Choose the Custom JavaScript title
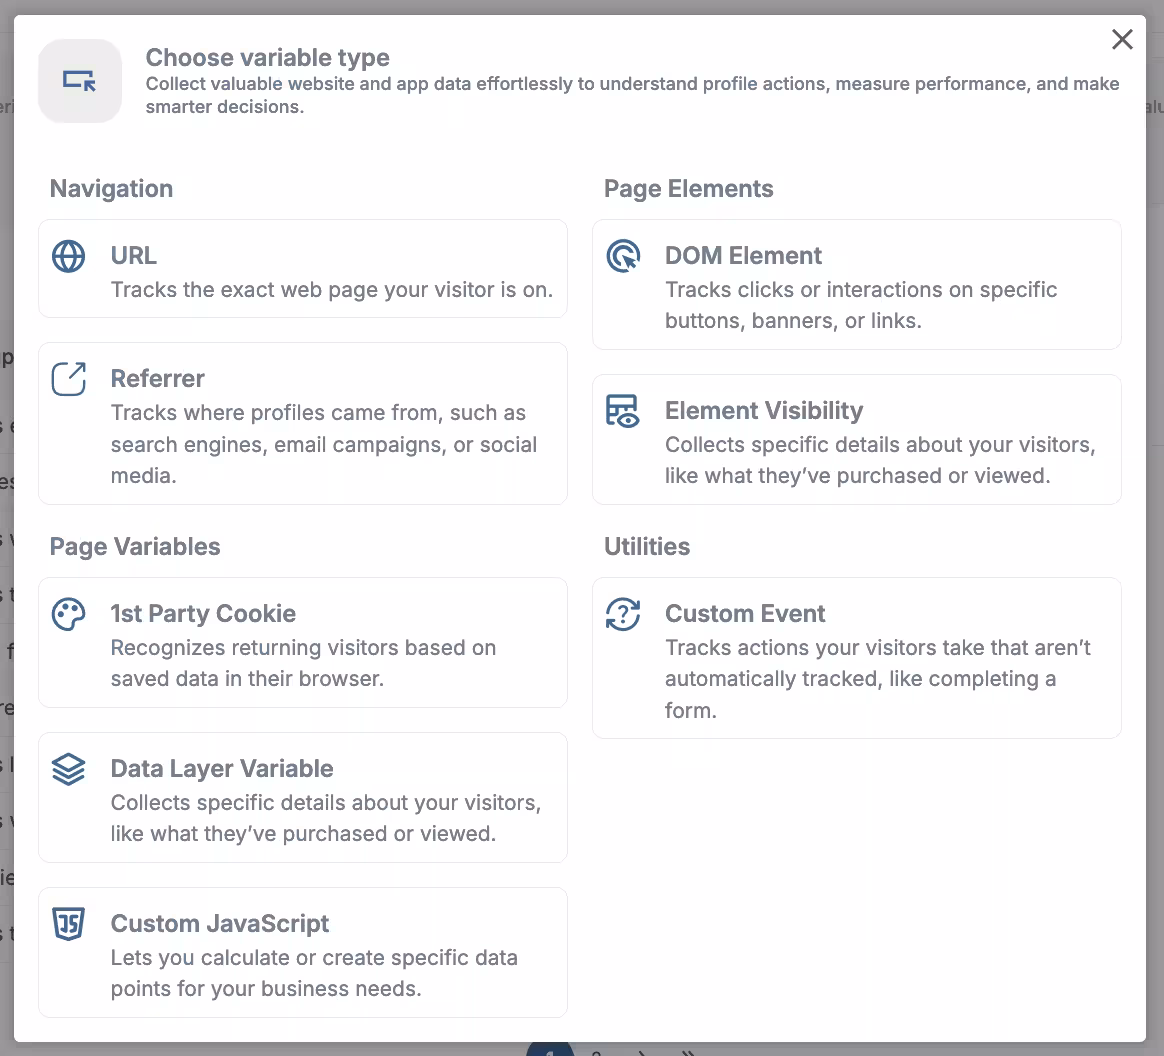This screenshot has width=1164, height=1056. [220, 924]
